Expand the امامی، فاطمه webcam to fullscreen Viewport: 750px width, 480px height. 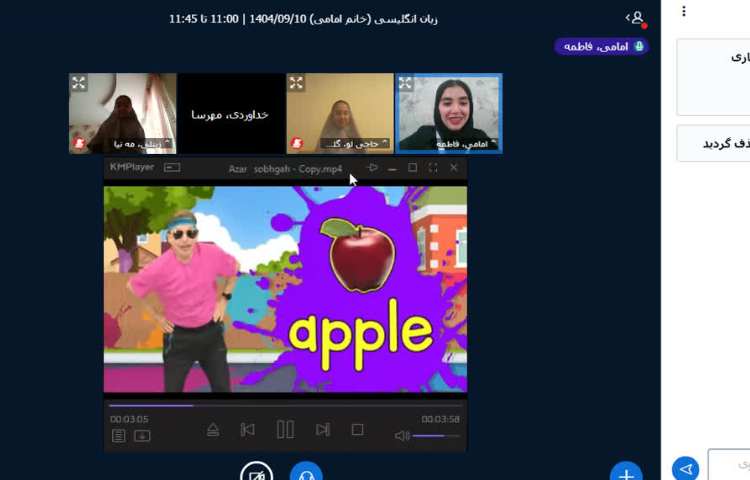[405, 83]
